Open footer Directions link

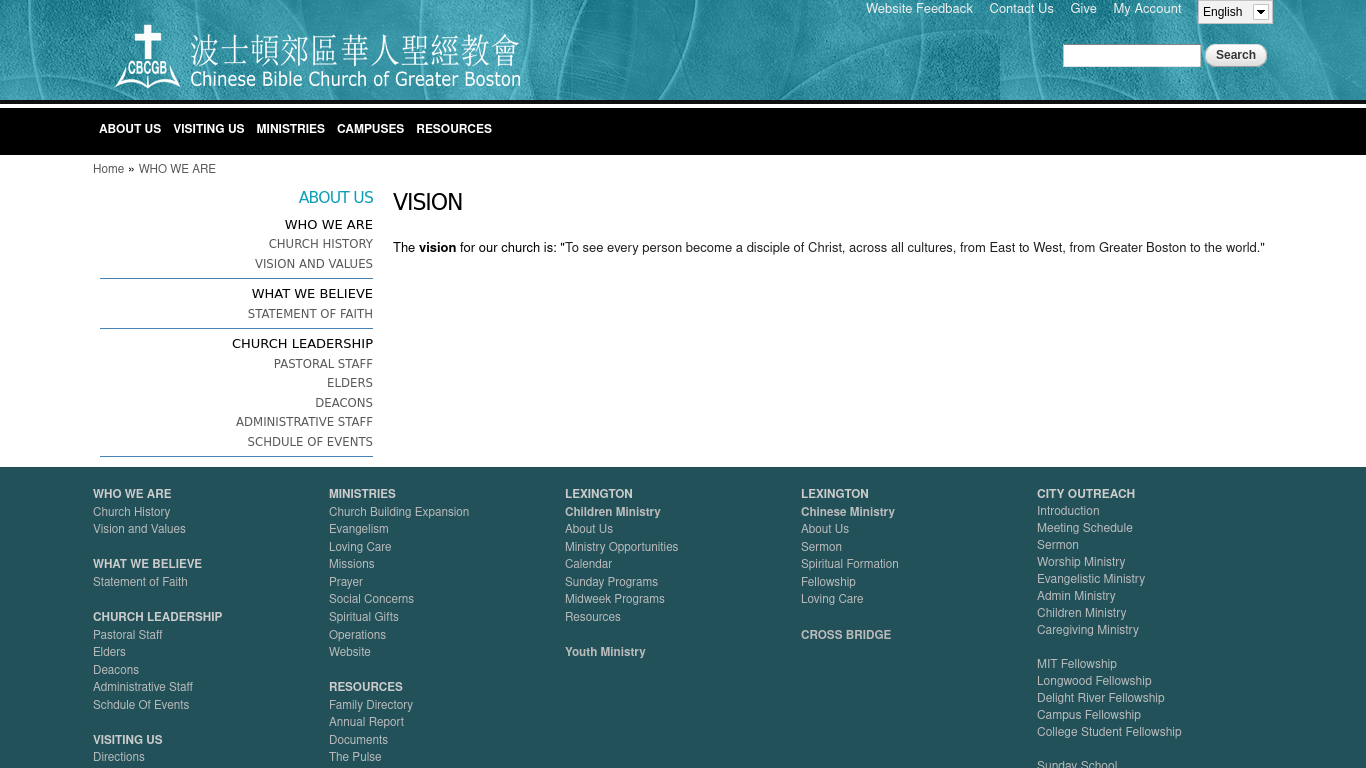tap(119, 757)
